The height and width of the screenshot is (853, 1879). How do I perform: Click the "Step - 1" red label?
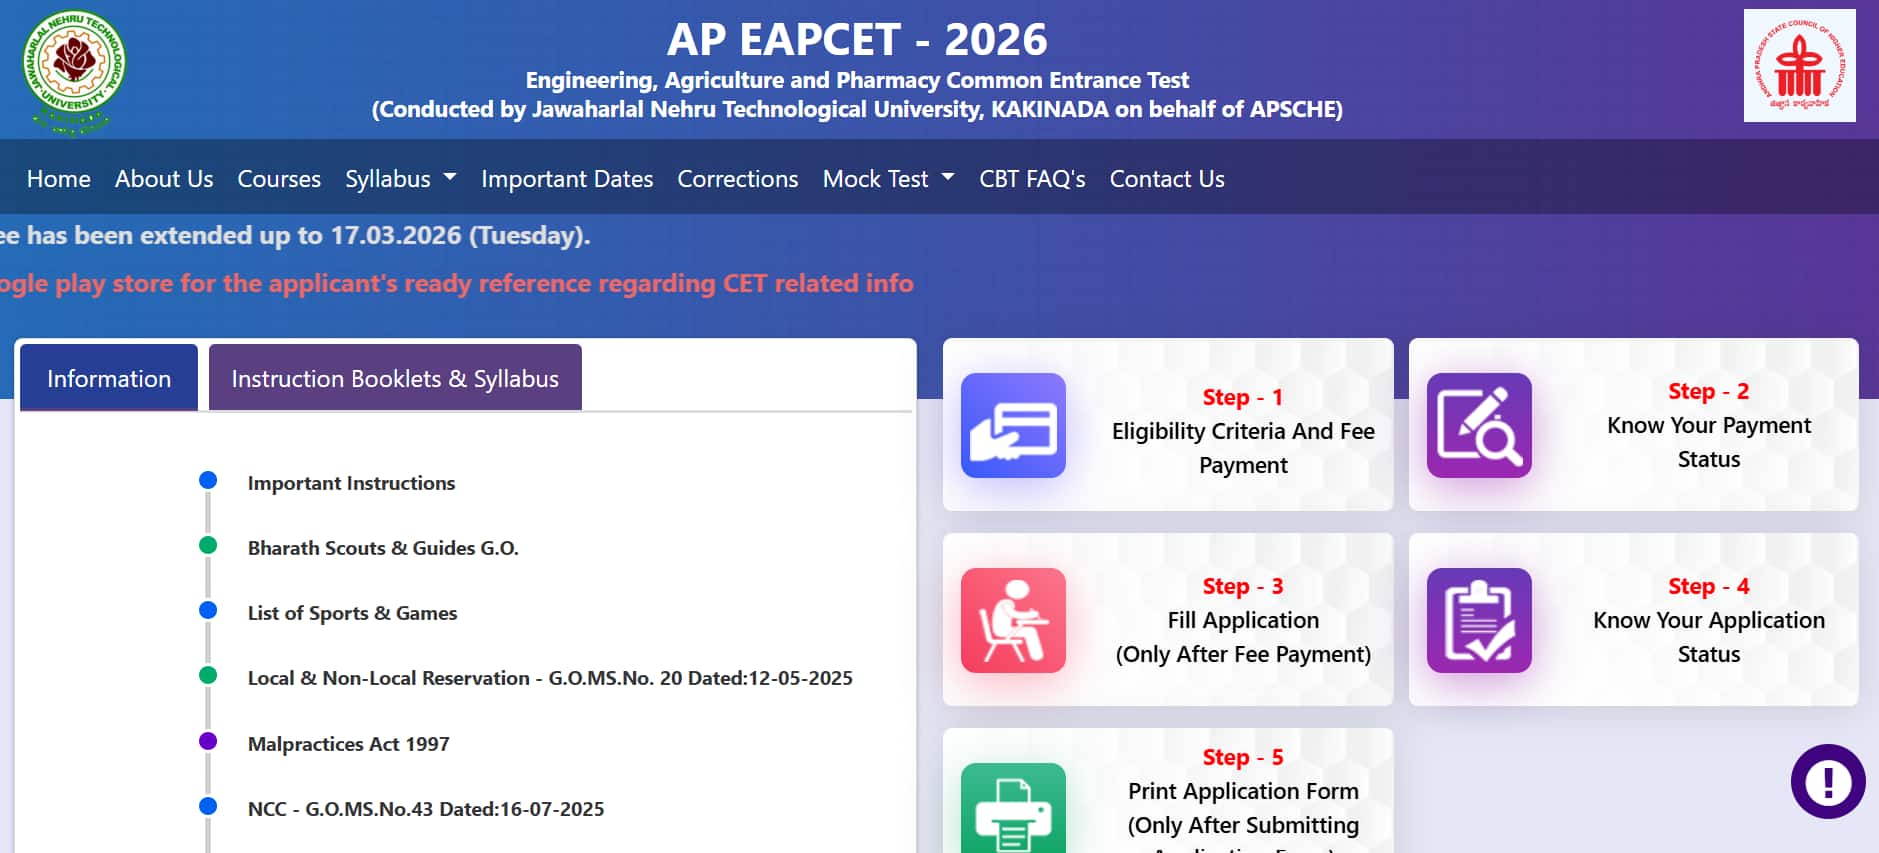[1243, 397]
